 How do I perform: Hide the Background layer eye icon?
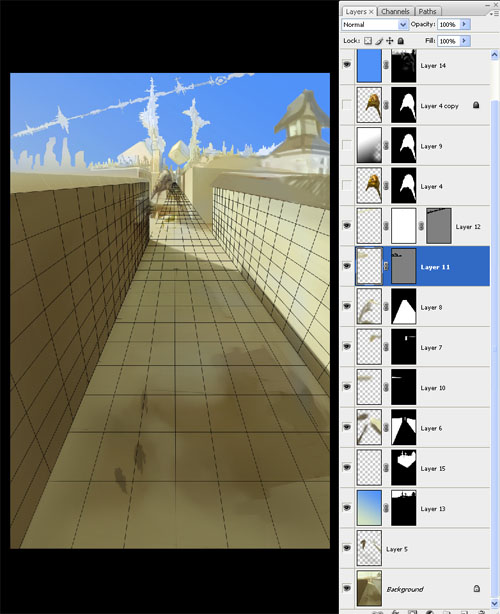pos(347,588)
